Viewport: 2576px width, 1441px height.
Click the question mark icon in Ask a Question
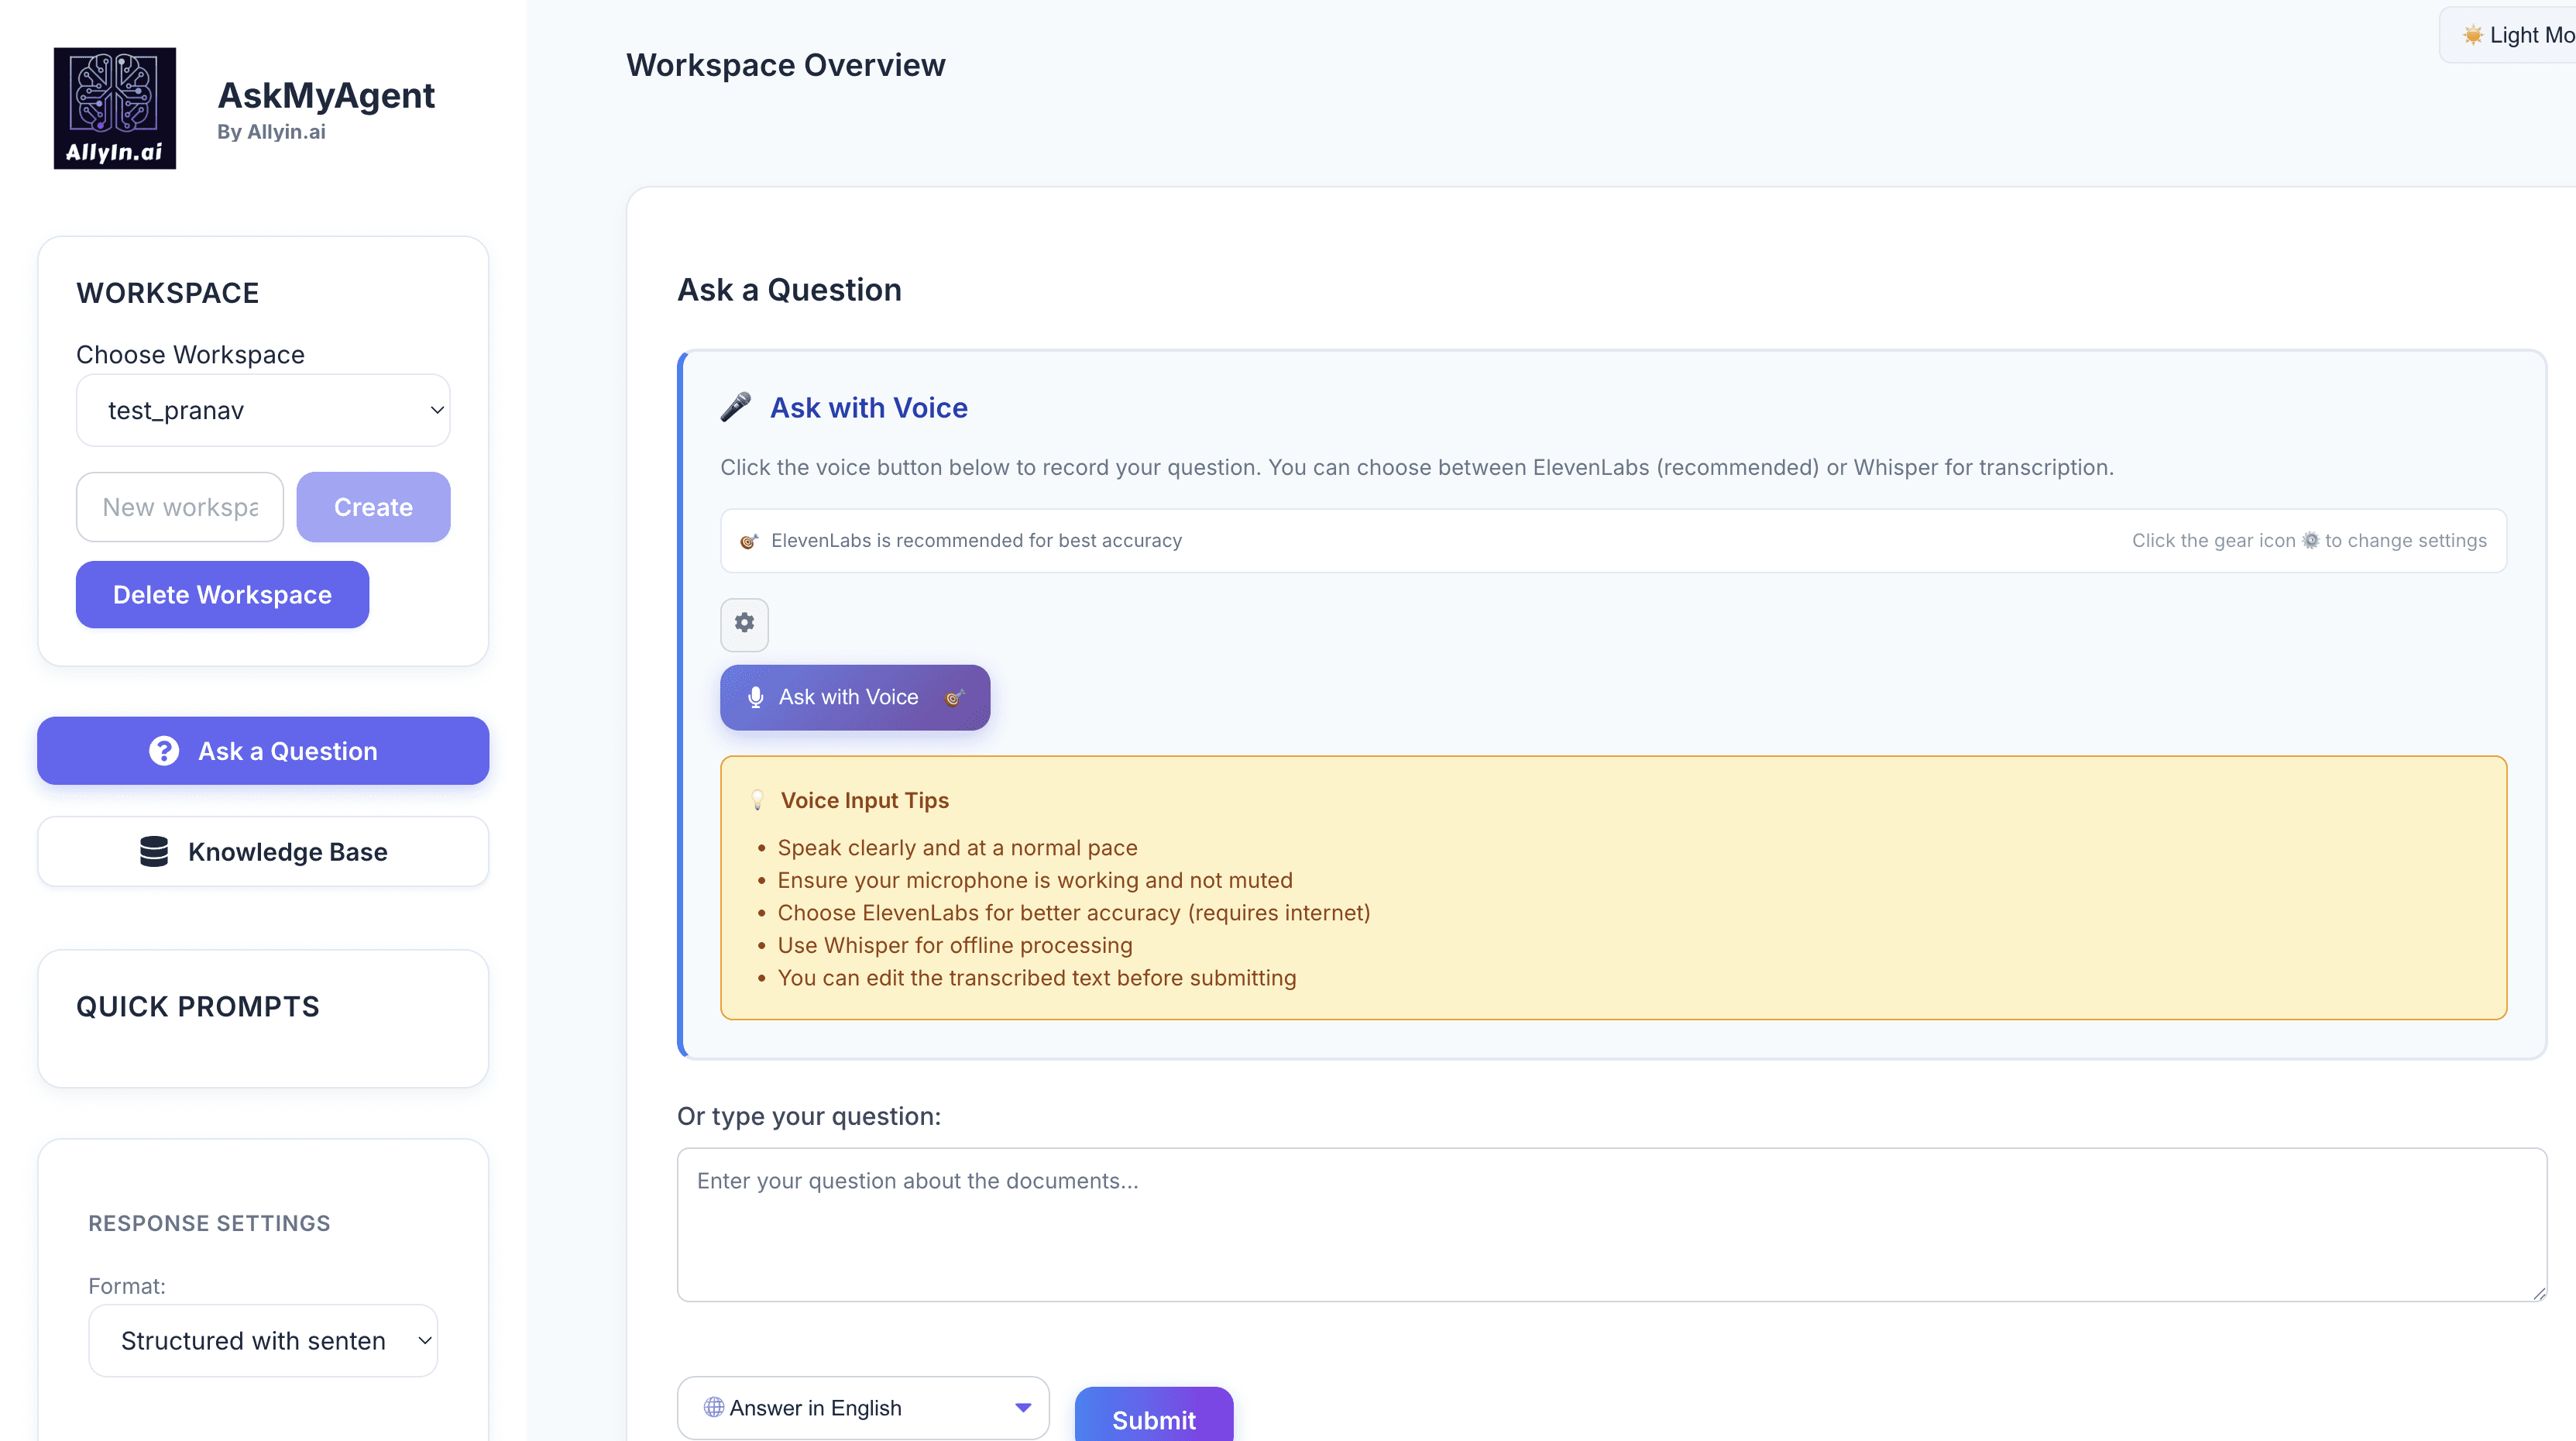click(164, 751)
